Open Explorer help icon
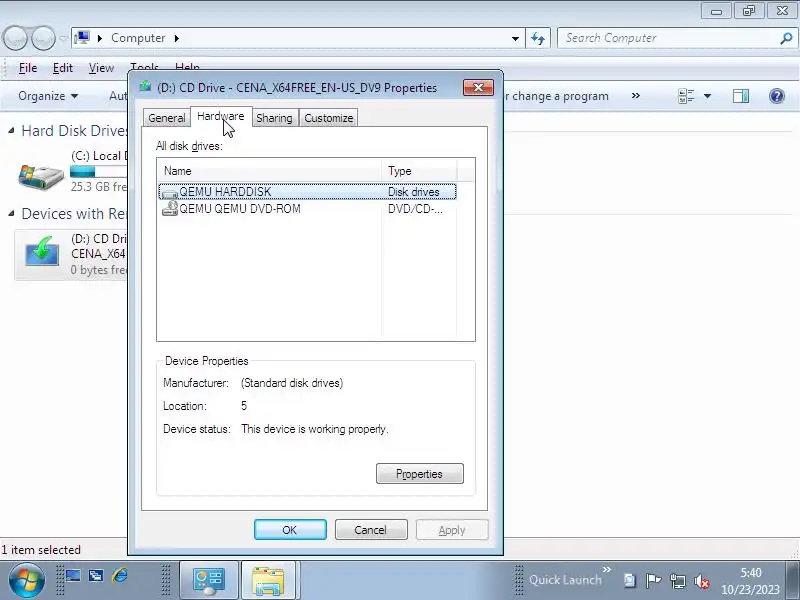 (x=777, y=95)
